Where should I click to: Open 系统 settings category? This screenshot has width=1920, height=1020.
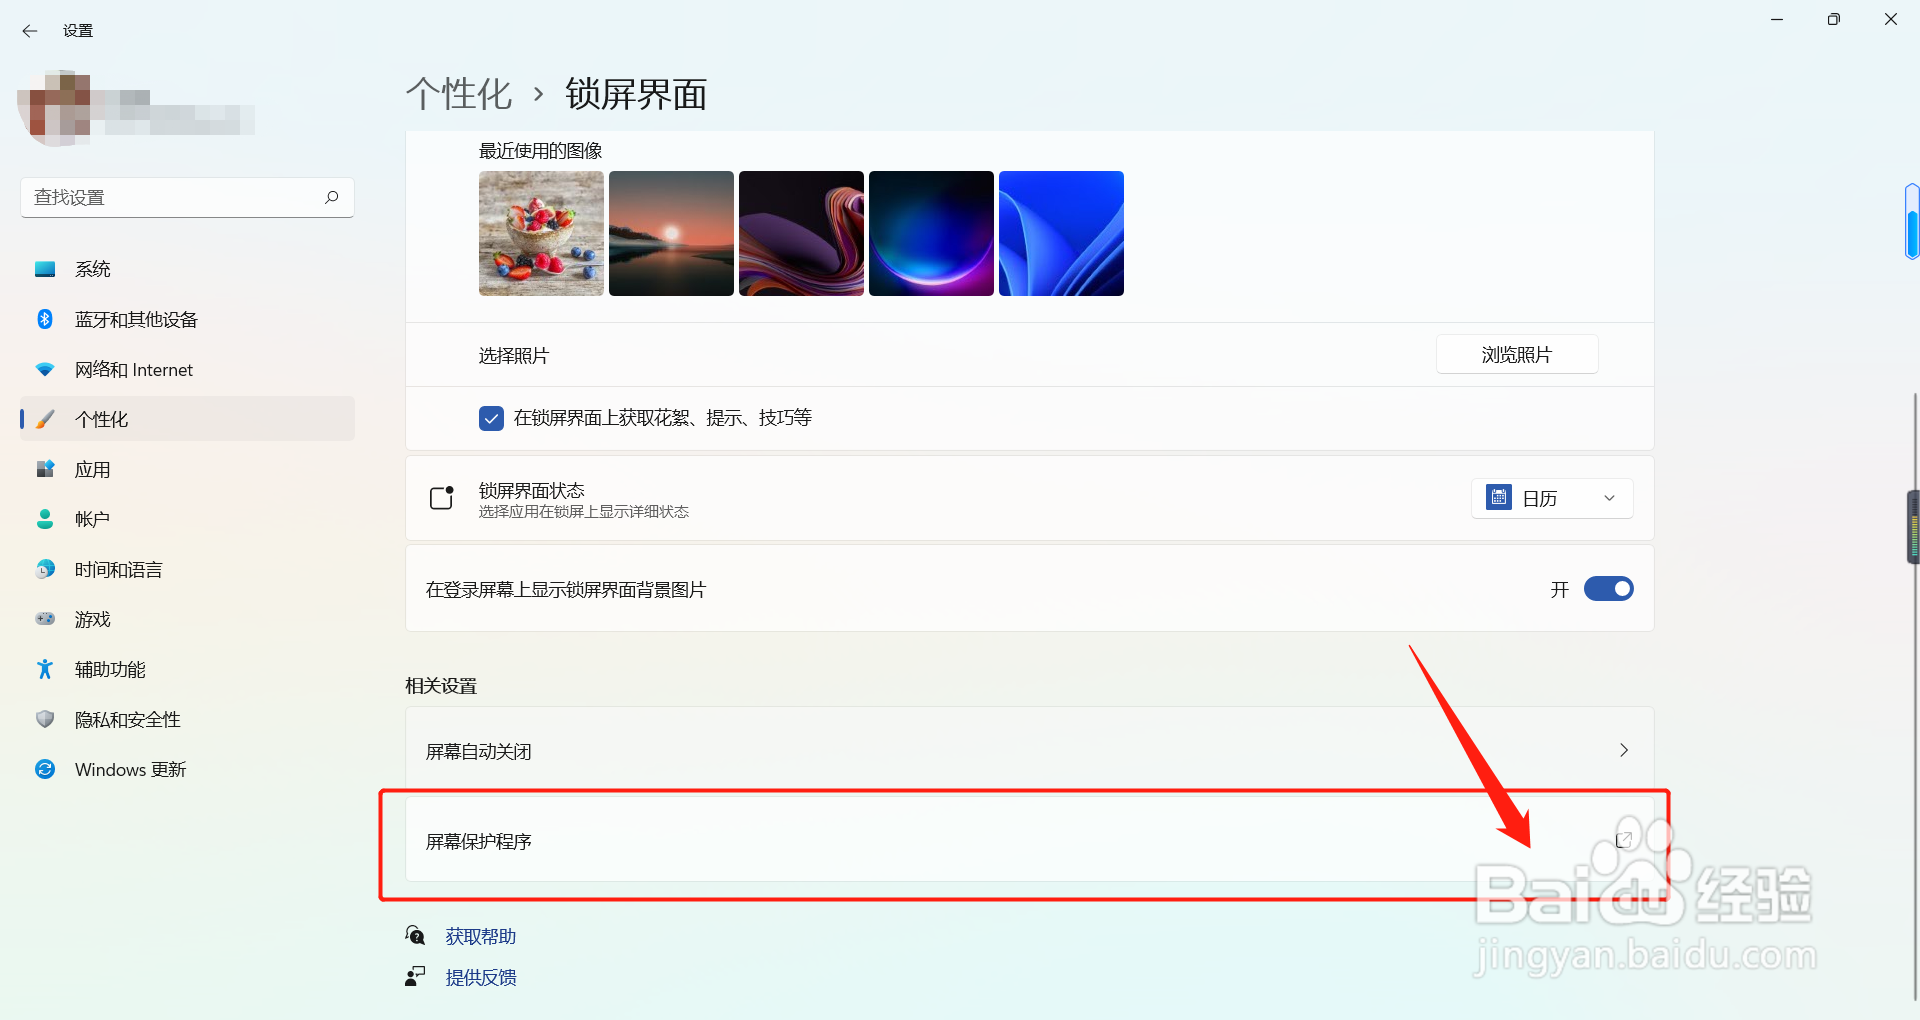pyautogui.click(x=188, y=269)
